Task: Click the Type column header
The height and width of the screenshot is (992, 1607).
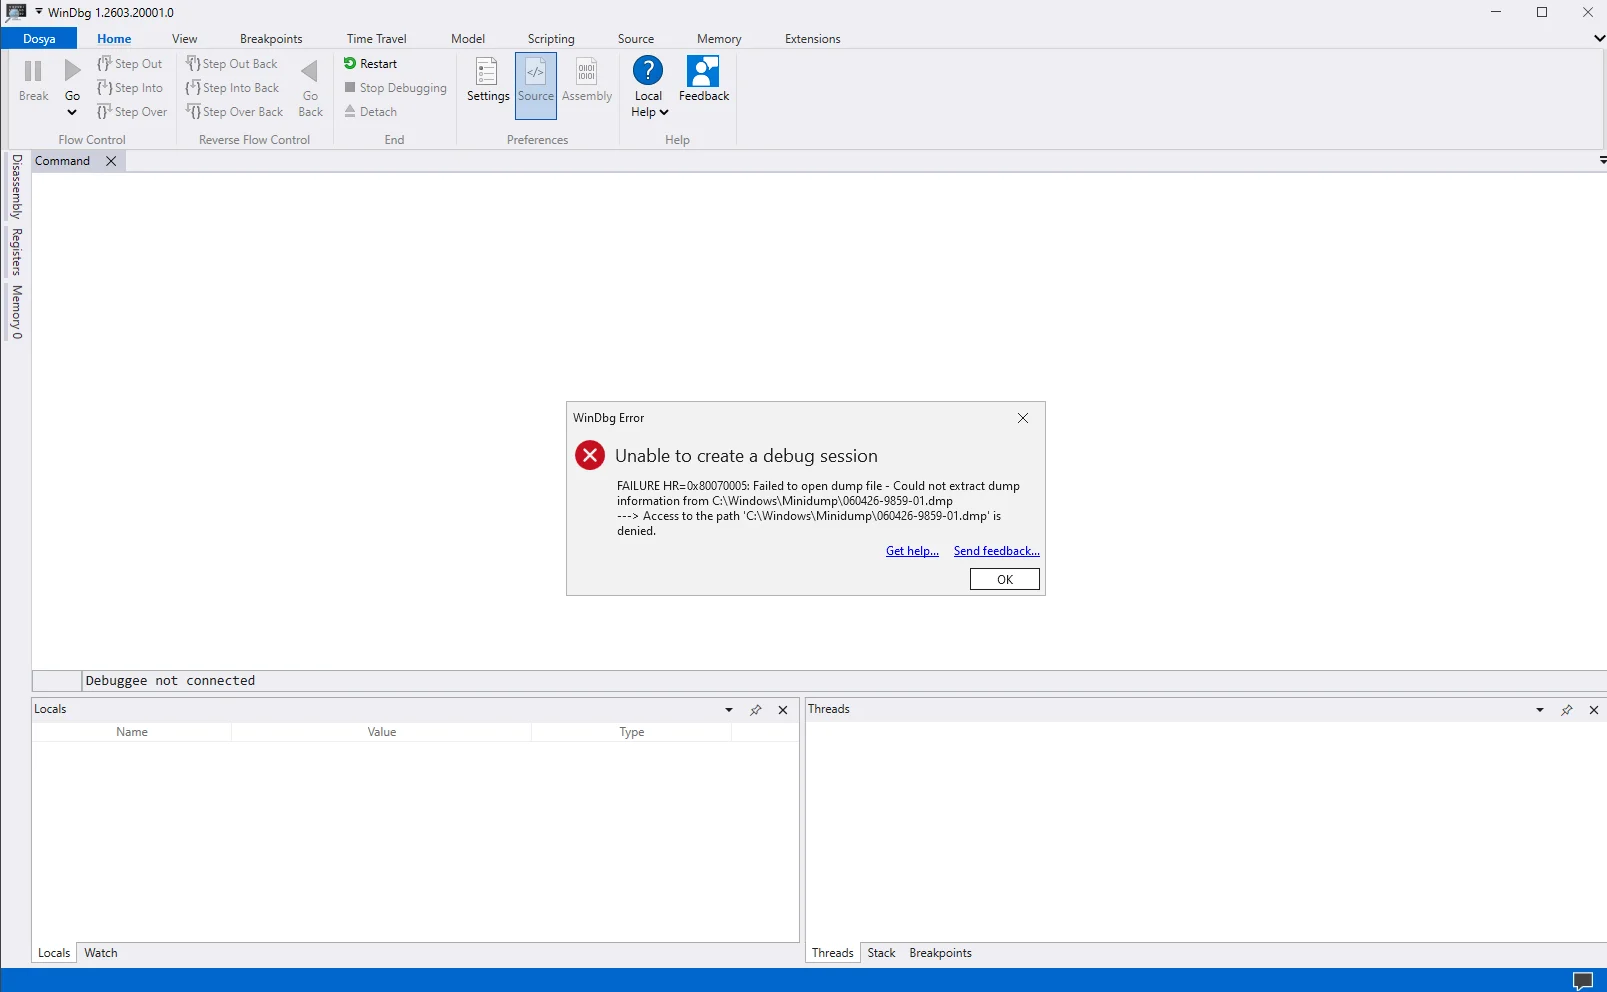Action: pyautogui.click(x=632, y=732)
